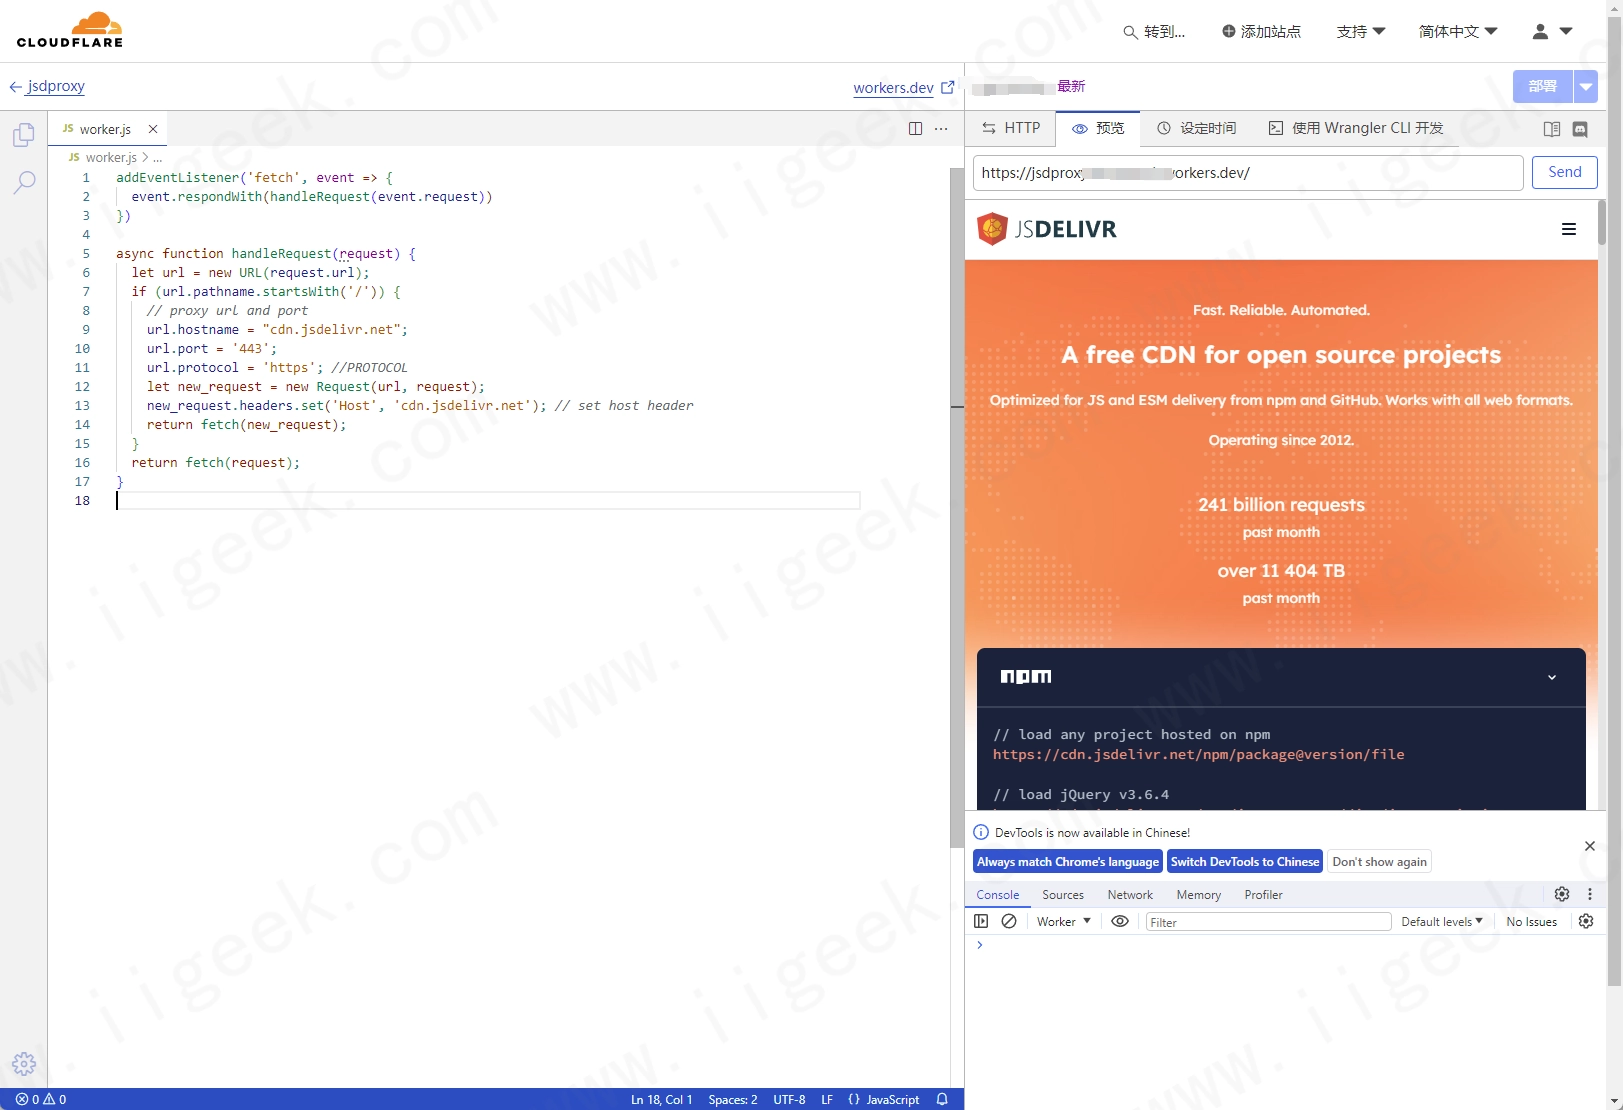Open the Explorer files icon in sidebar

24,134
